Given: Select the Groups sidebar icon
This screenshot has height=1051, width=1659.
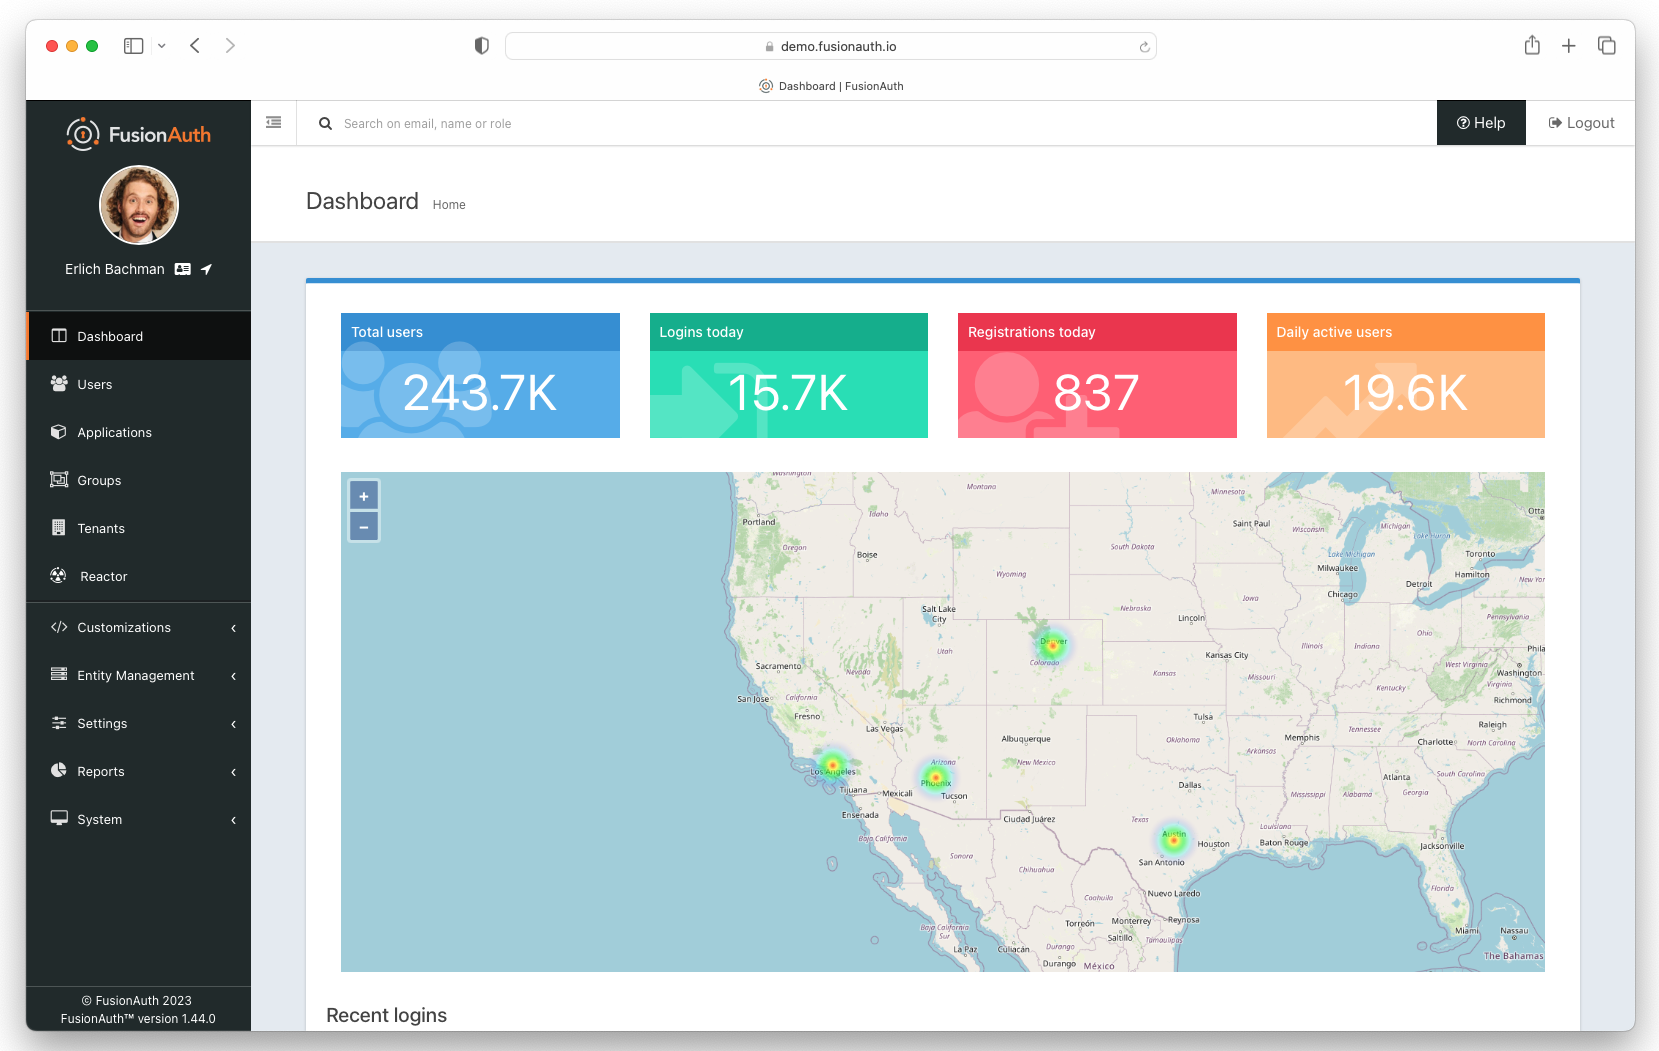Looking at the screenshot, I should [x=61, y=480].
